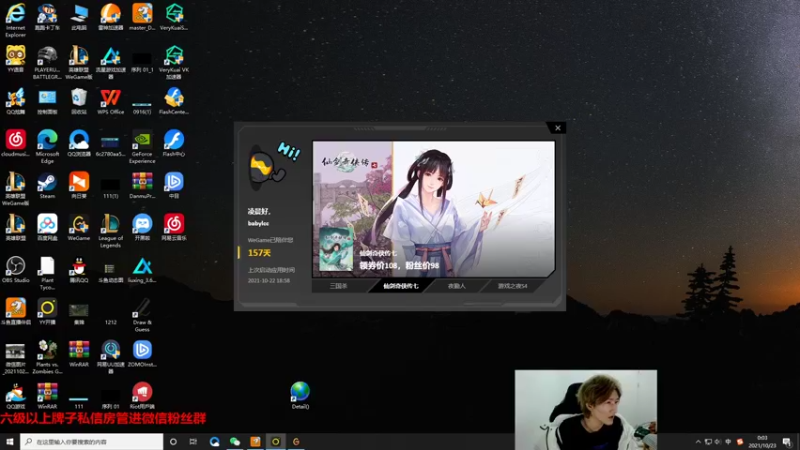Open the Draw & Guess shortcut
Viewport: 800px width, 450px height.
coord(142,315)
